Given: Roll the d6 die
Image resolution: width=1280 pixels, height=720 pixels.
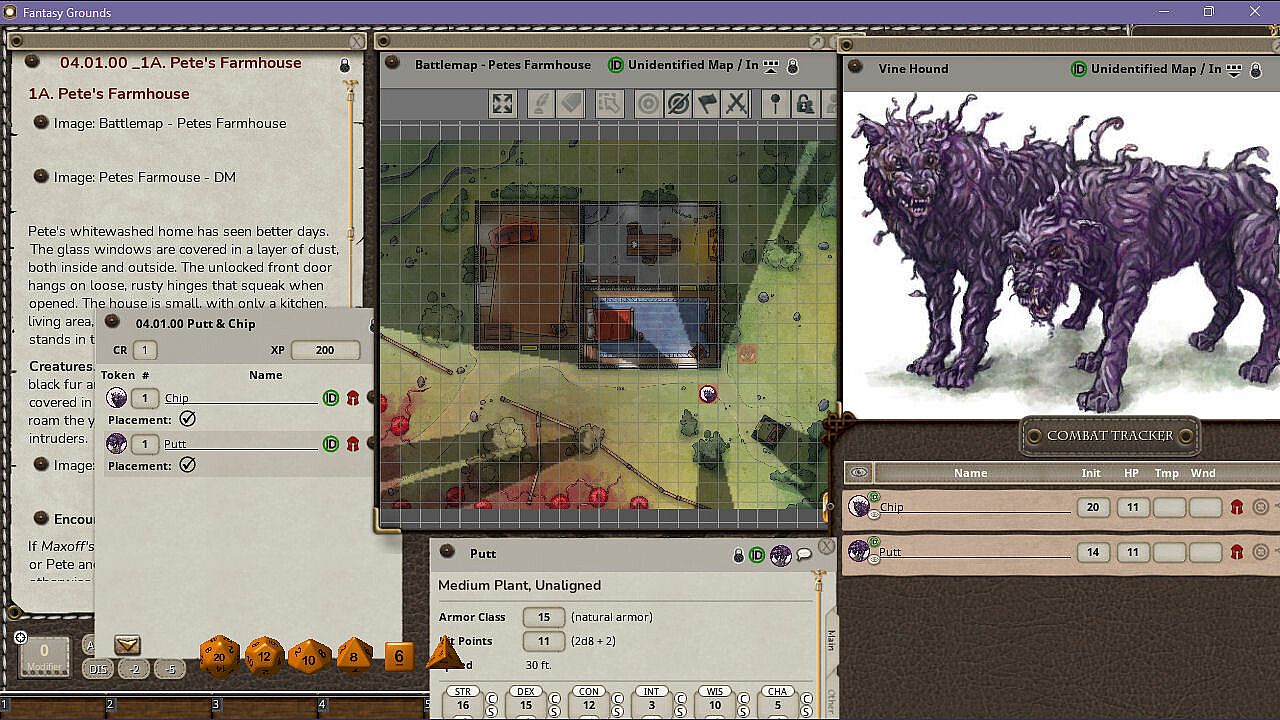Looking at the screenshot, I should click(x=399, y=656).
